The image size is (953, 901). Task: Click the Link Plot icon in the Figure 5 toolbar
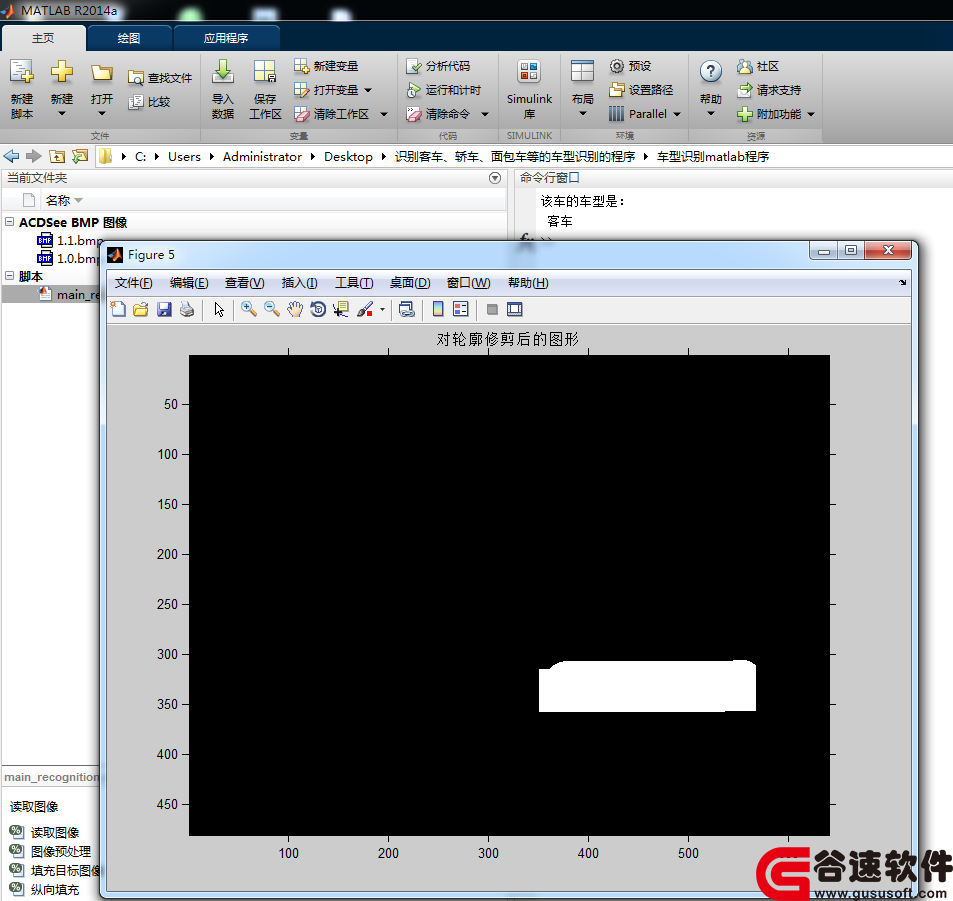(x=407, y=309)
